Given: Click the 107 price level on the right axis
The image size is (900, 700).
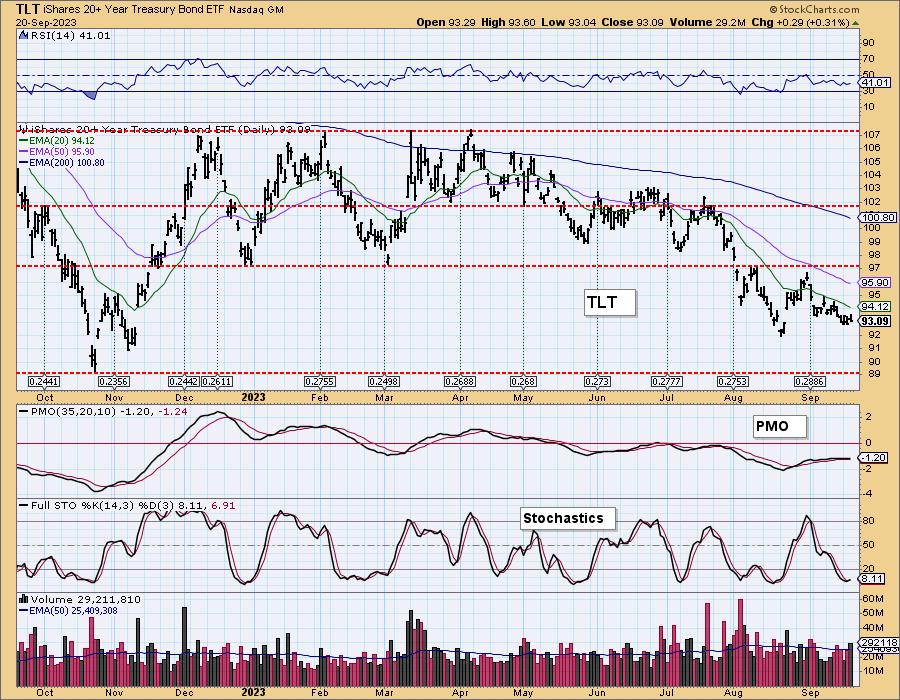Looking at the screenshot, I should (872, 135).
